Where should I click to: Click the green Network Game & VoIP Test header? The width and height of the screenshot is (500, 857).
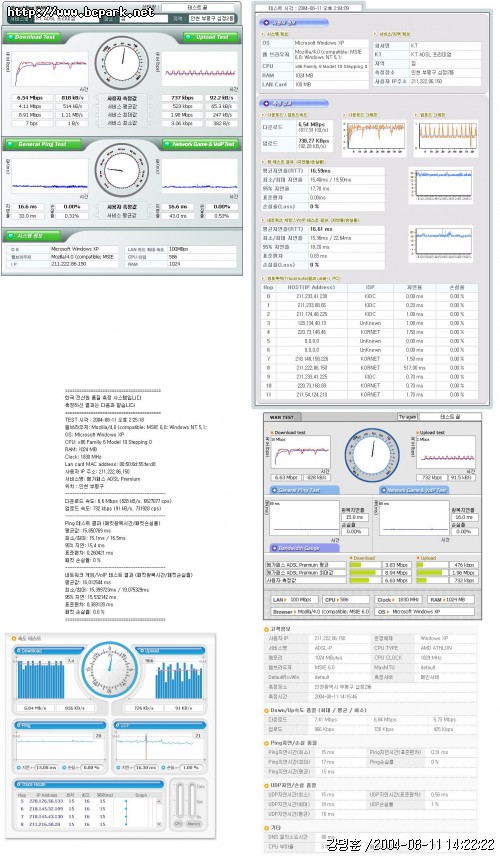pos(200,144)
